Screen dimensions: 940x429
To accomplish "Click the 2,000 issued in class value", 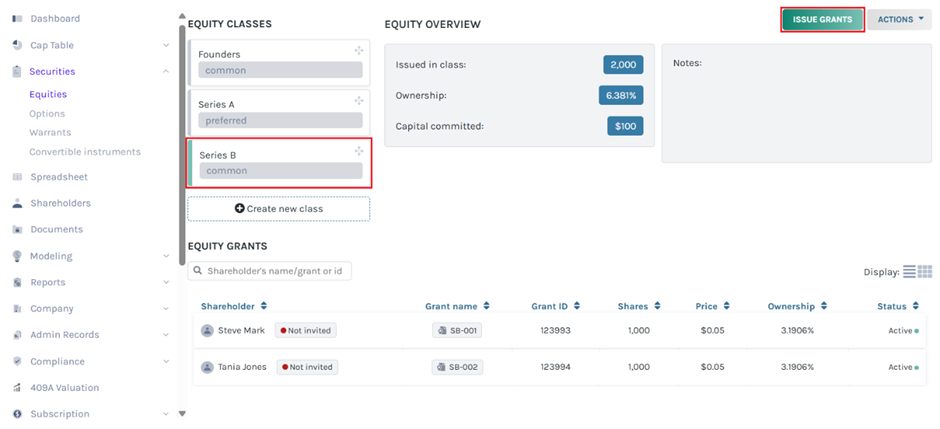I will 623,65.
